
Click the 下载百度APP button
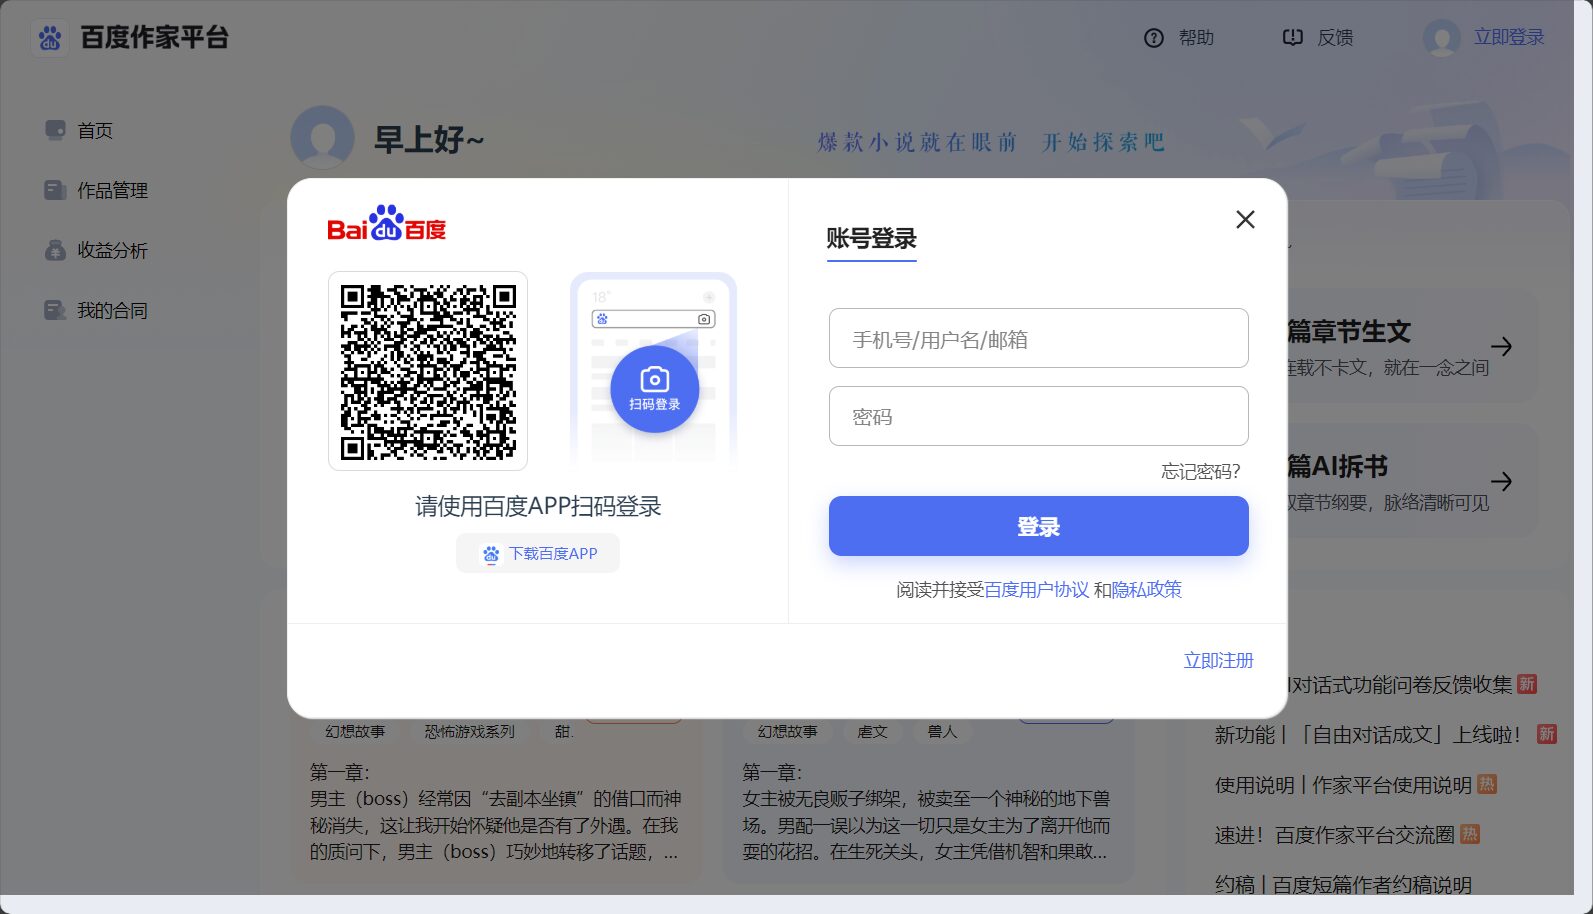coord(538,554)
